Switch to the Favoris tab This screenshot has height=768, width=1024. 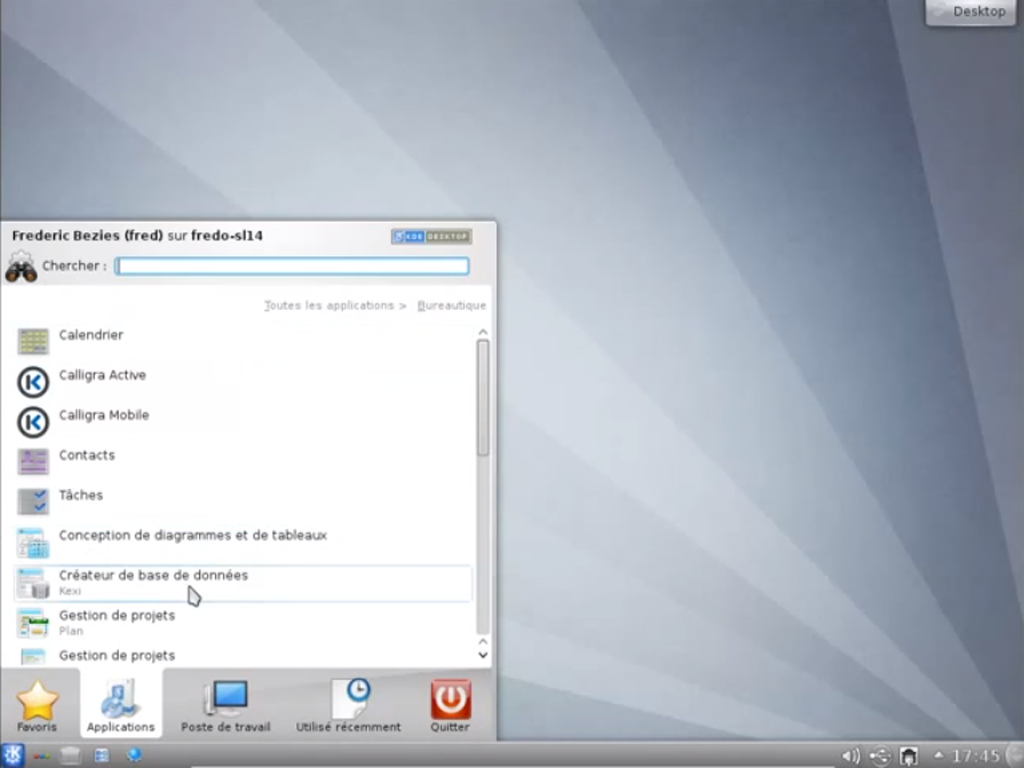(37, 703)
